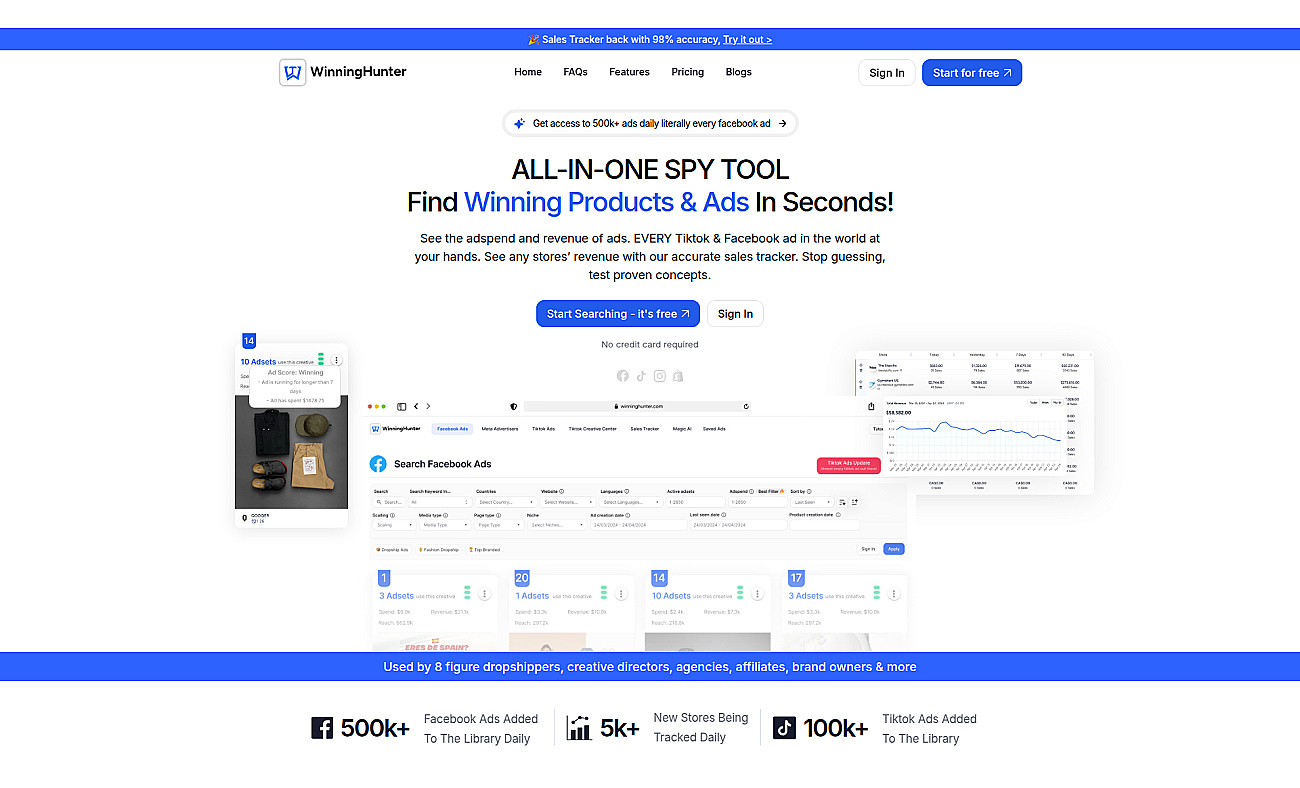
Task: Open Home in the top navigation
Action: 528,72
